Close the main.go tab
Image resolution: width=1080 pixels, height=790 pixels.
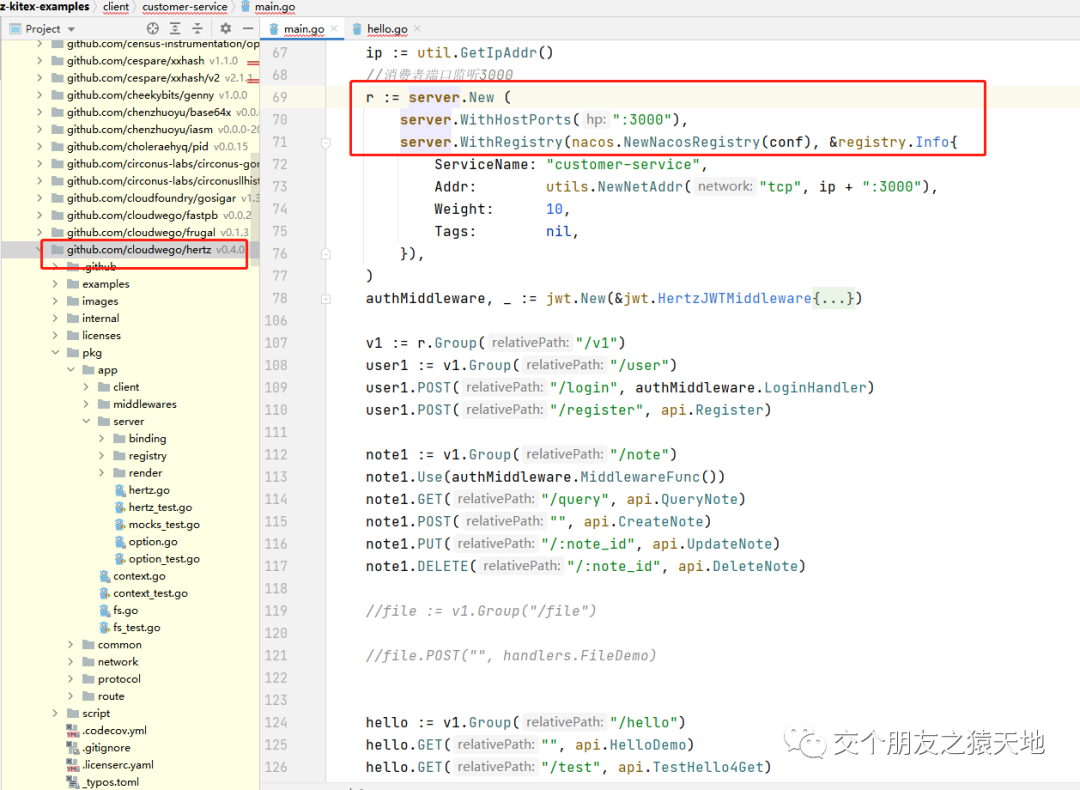334,29
